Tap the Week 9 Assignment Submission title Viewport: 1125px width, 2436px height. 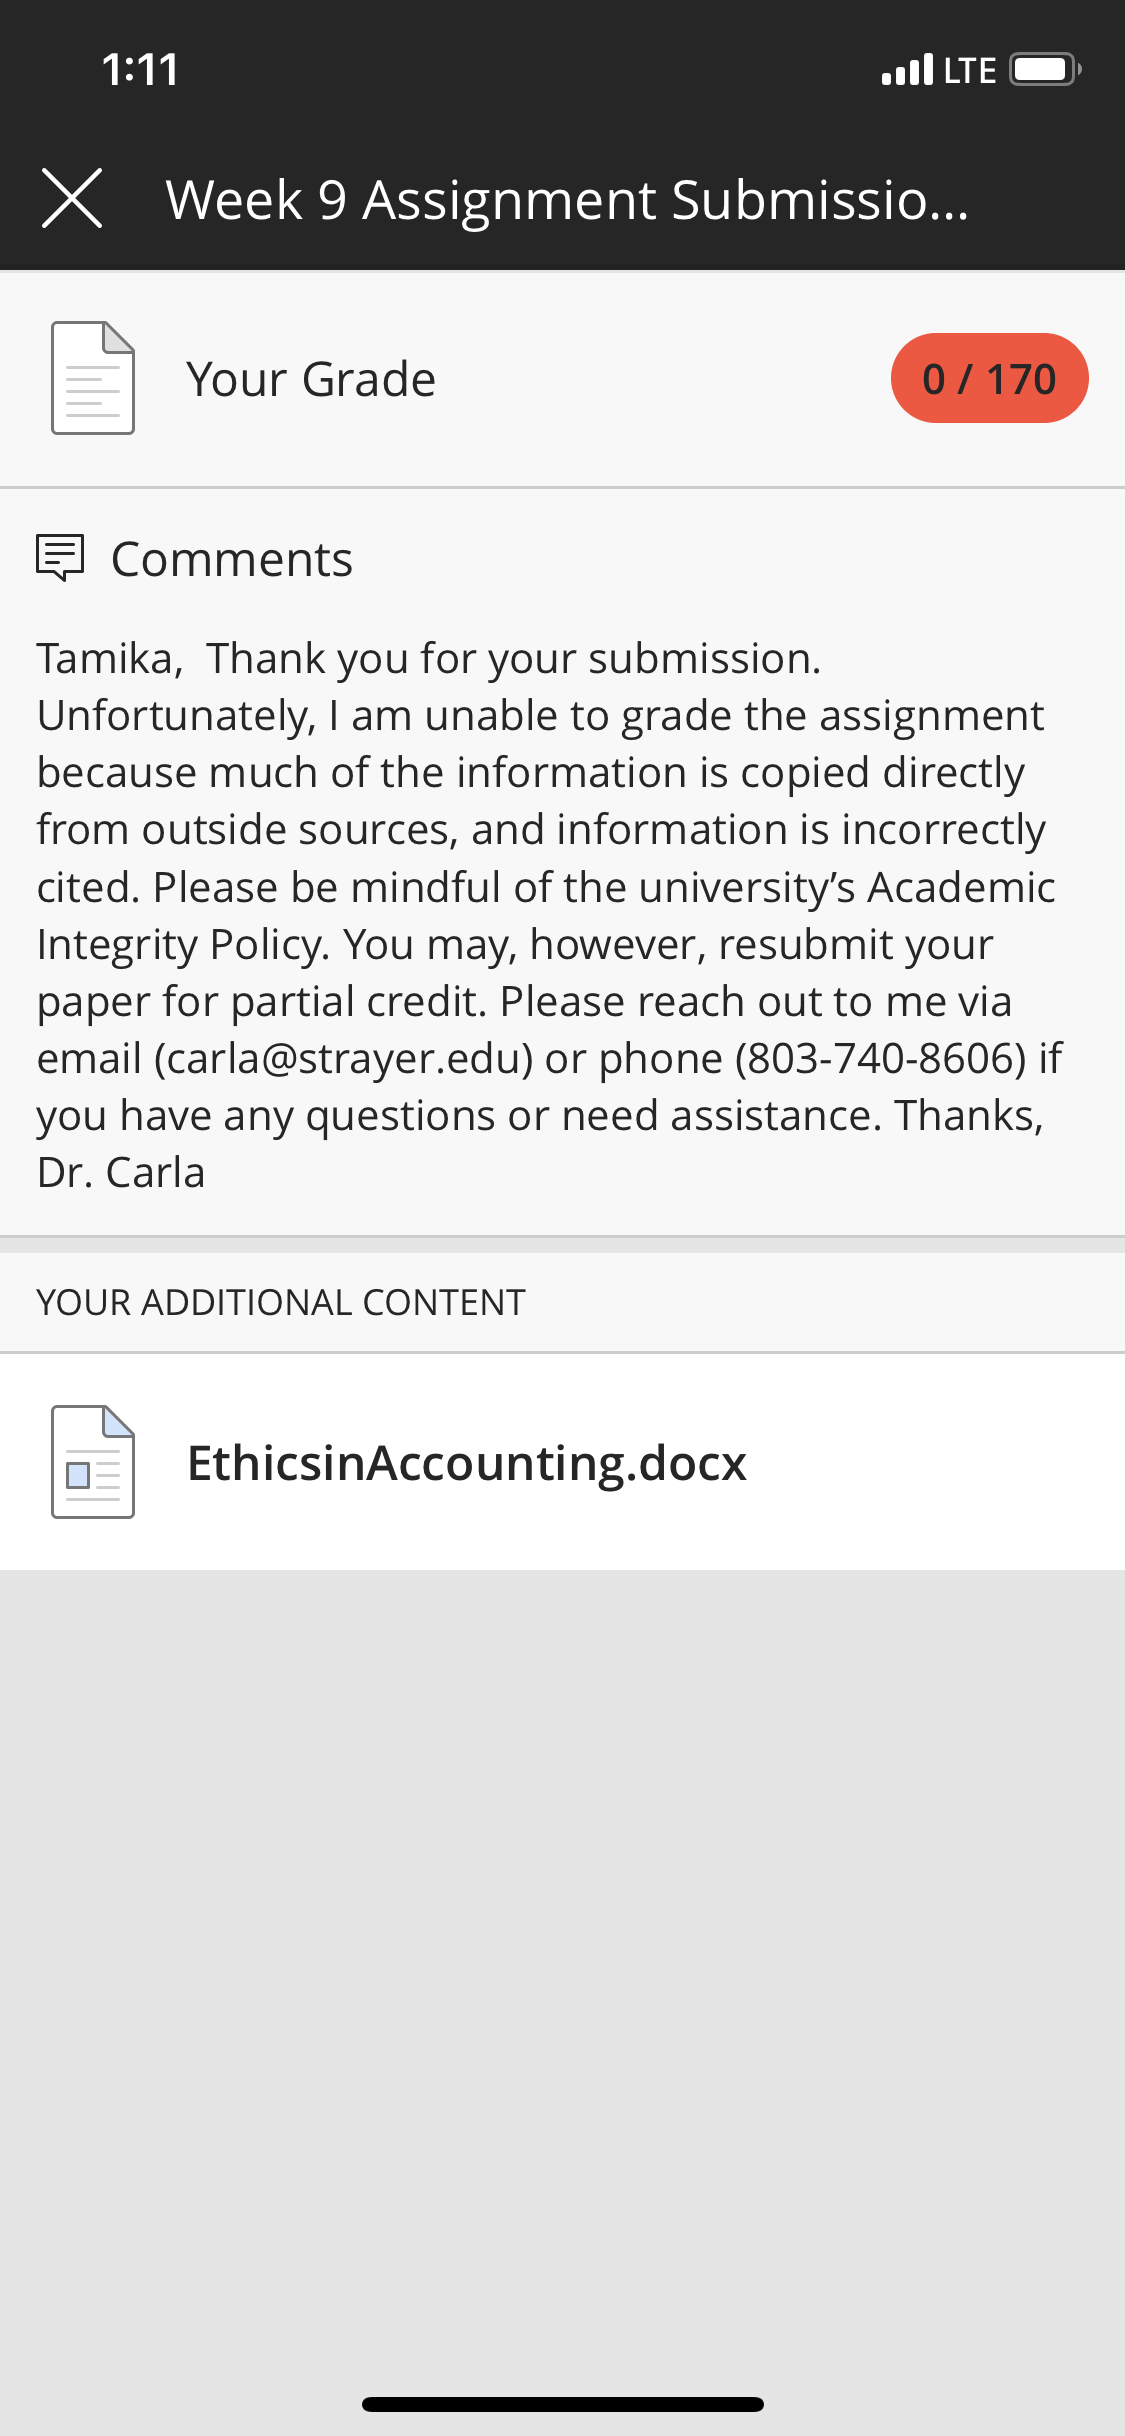point(567,199)
